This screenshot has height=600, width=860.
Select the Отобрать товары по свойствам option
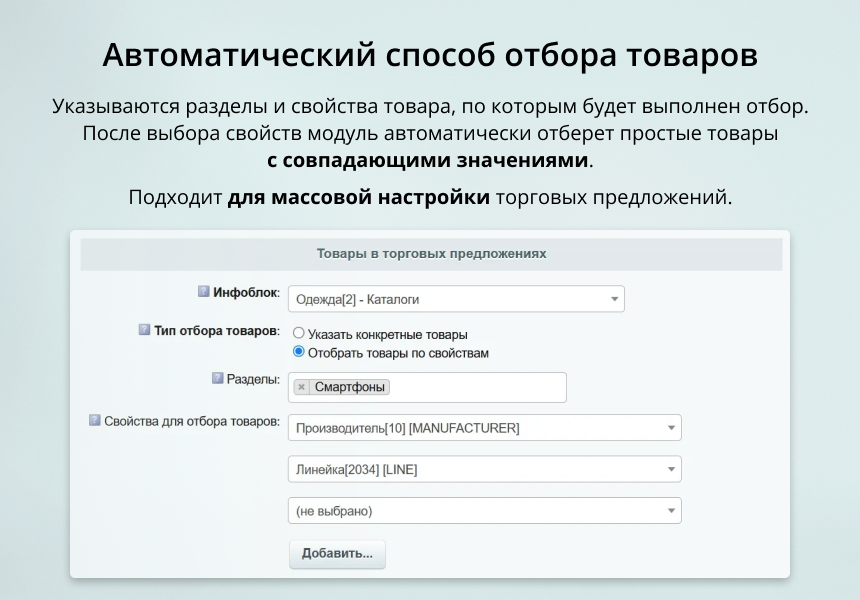click(x=298, y=353)
